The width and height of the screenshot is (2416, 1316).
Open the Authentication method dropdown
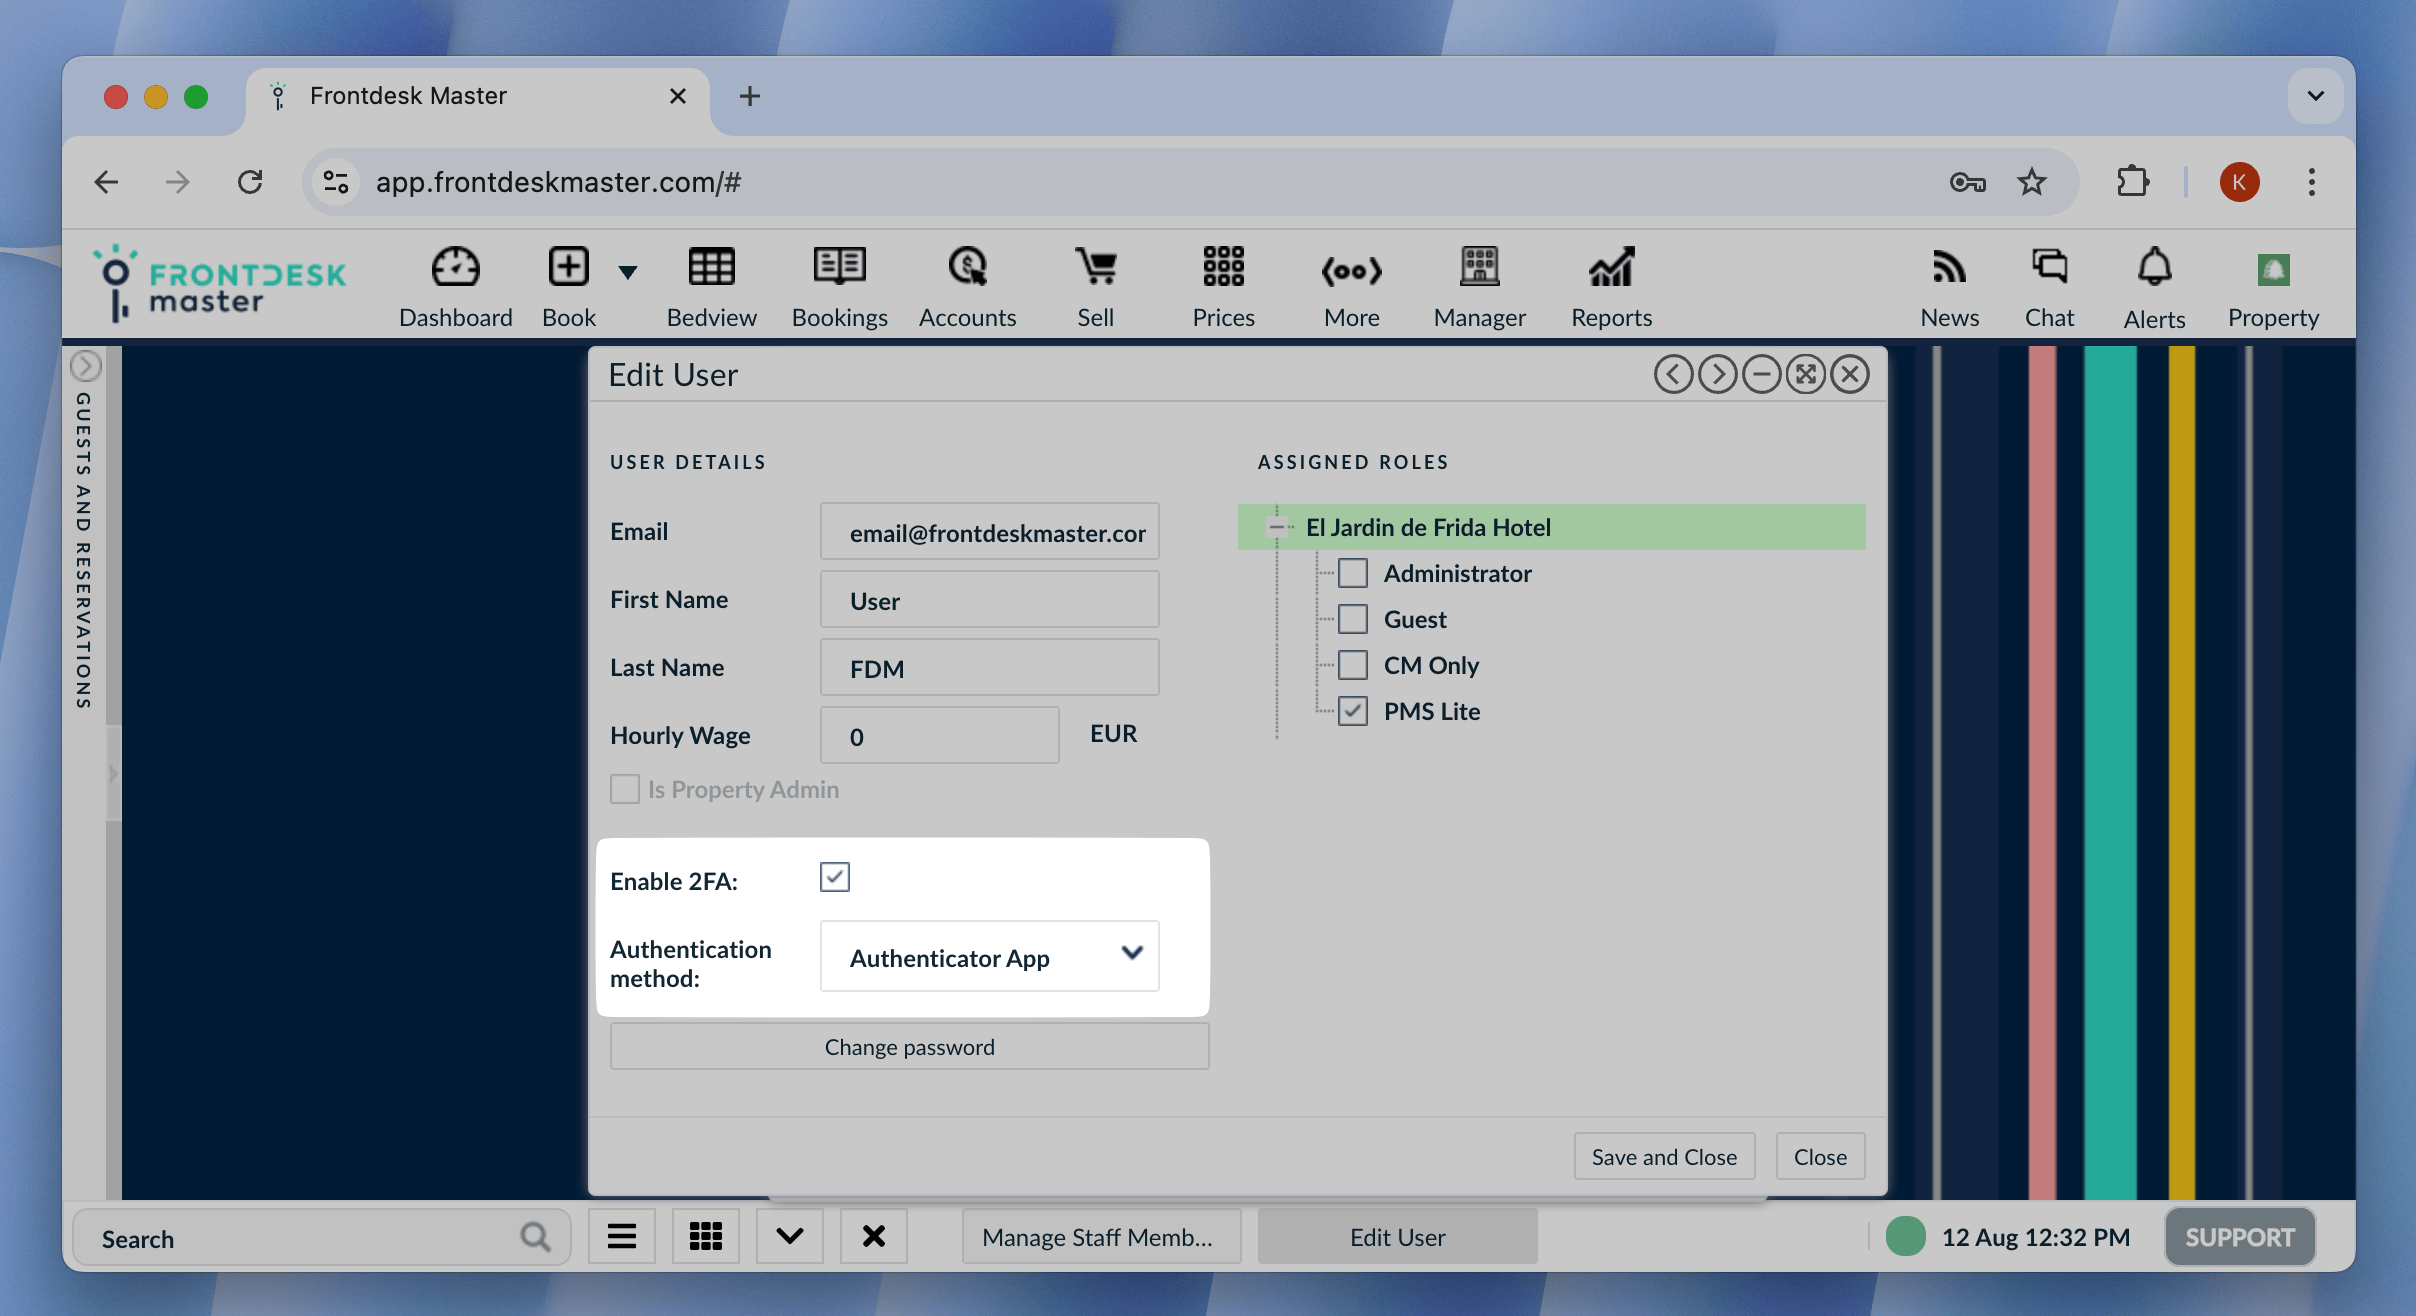[989, 956]
